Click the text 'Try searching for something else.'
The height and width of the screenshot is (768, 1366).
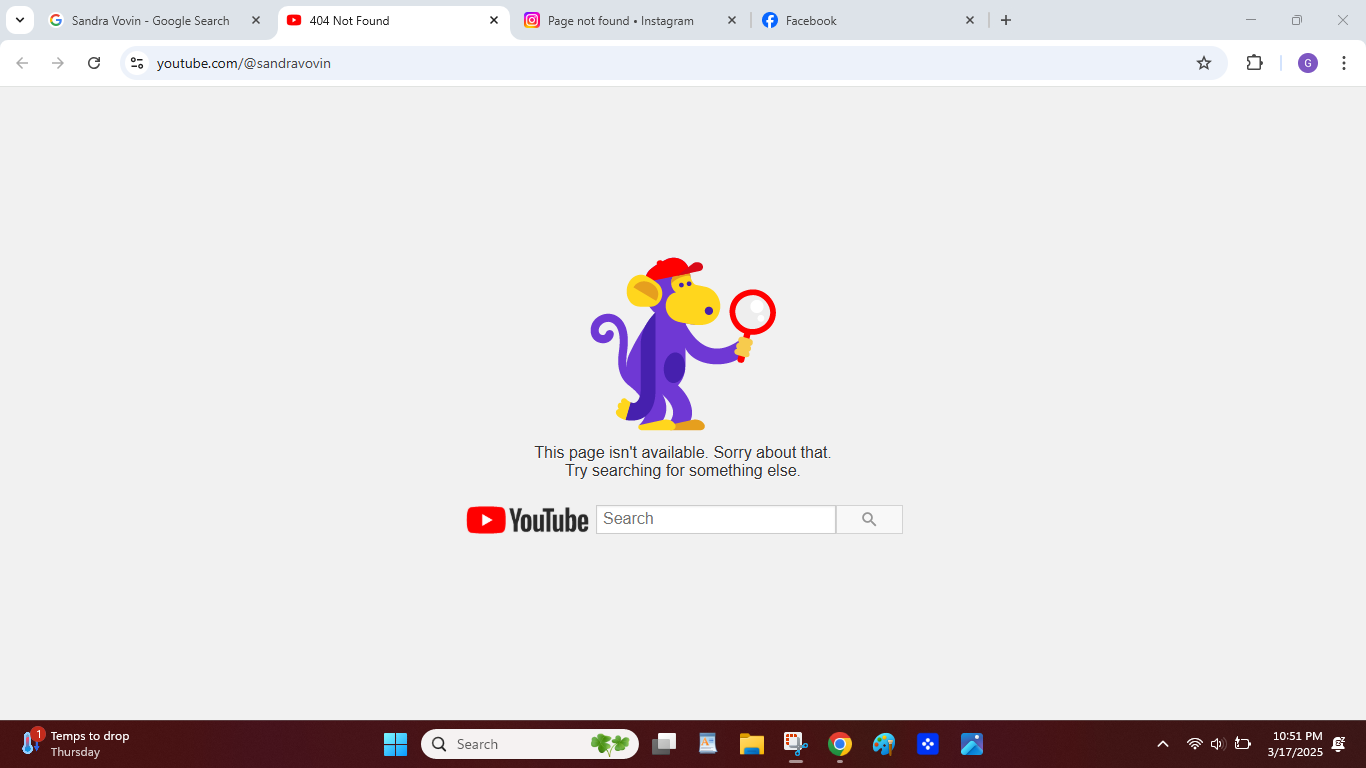683,470
